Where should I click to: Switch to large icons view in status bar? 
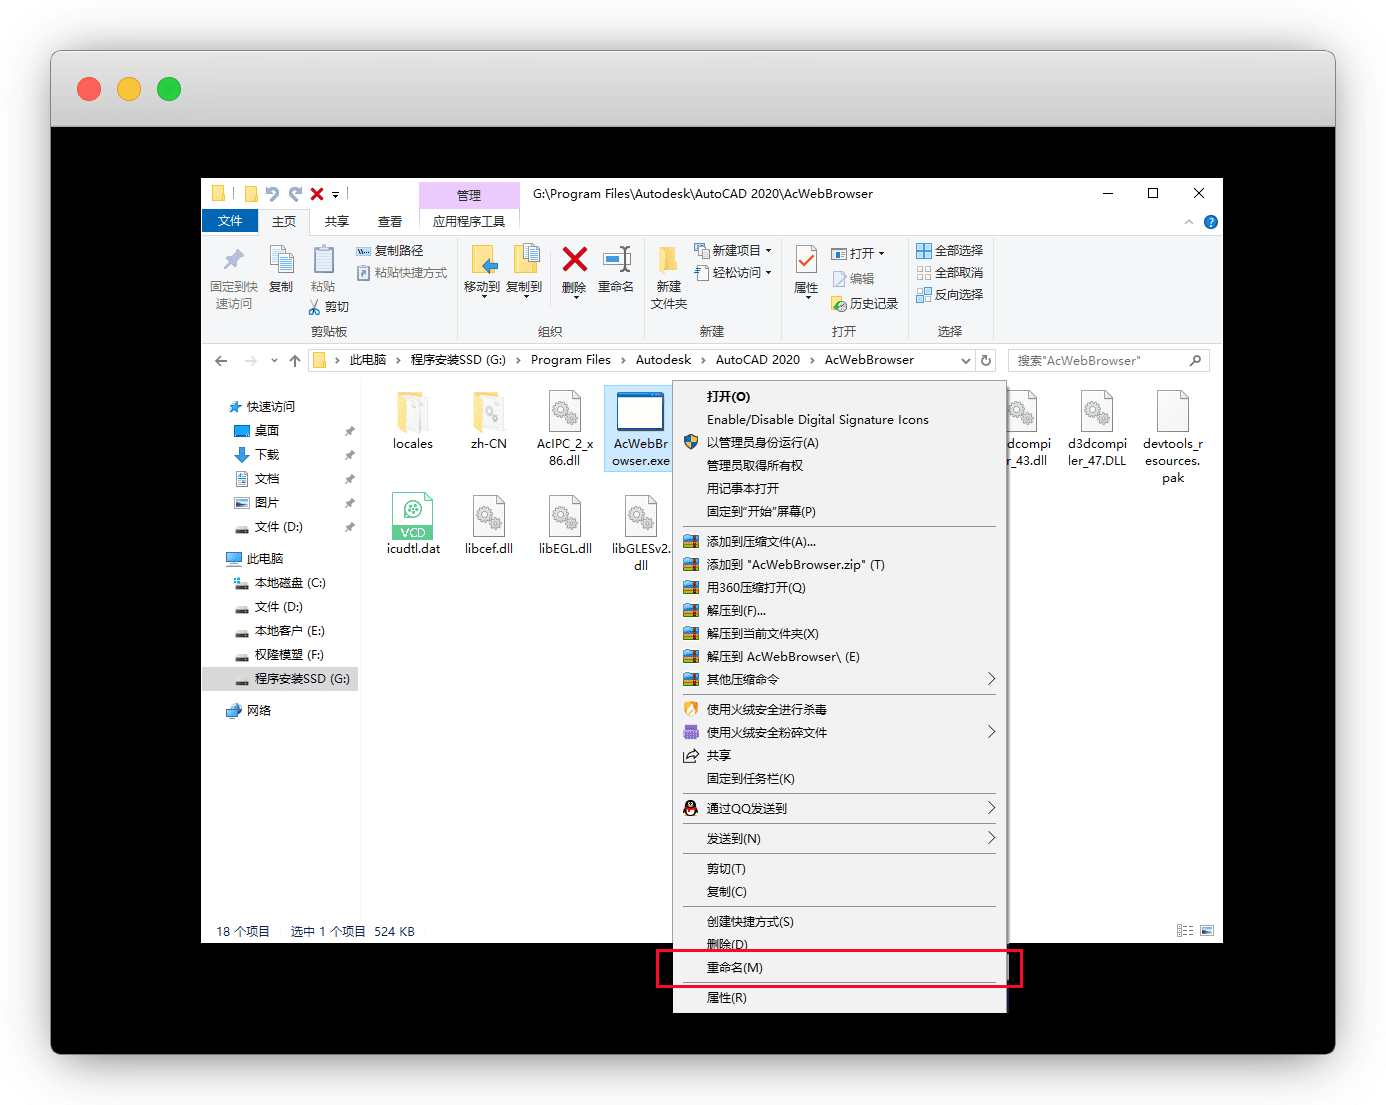pyautogui.click(x=1207, y=931)
